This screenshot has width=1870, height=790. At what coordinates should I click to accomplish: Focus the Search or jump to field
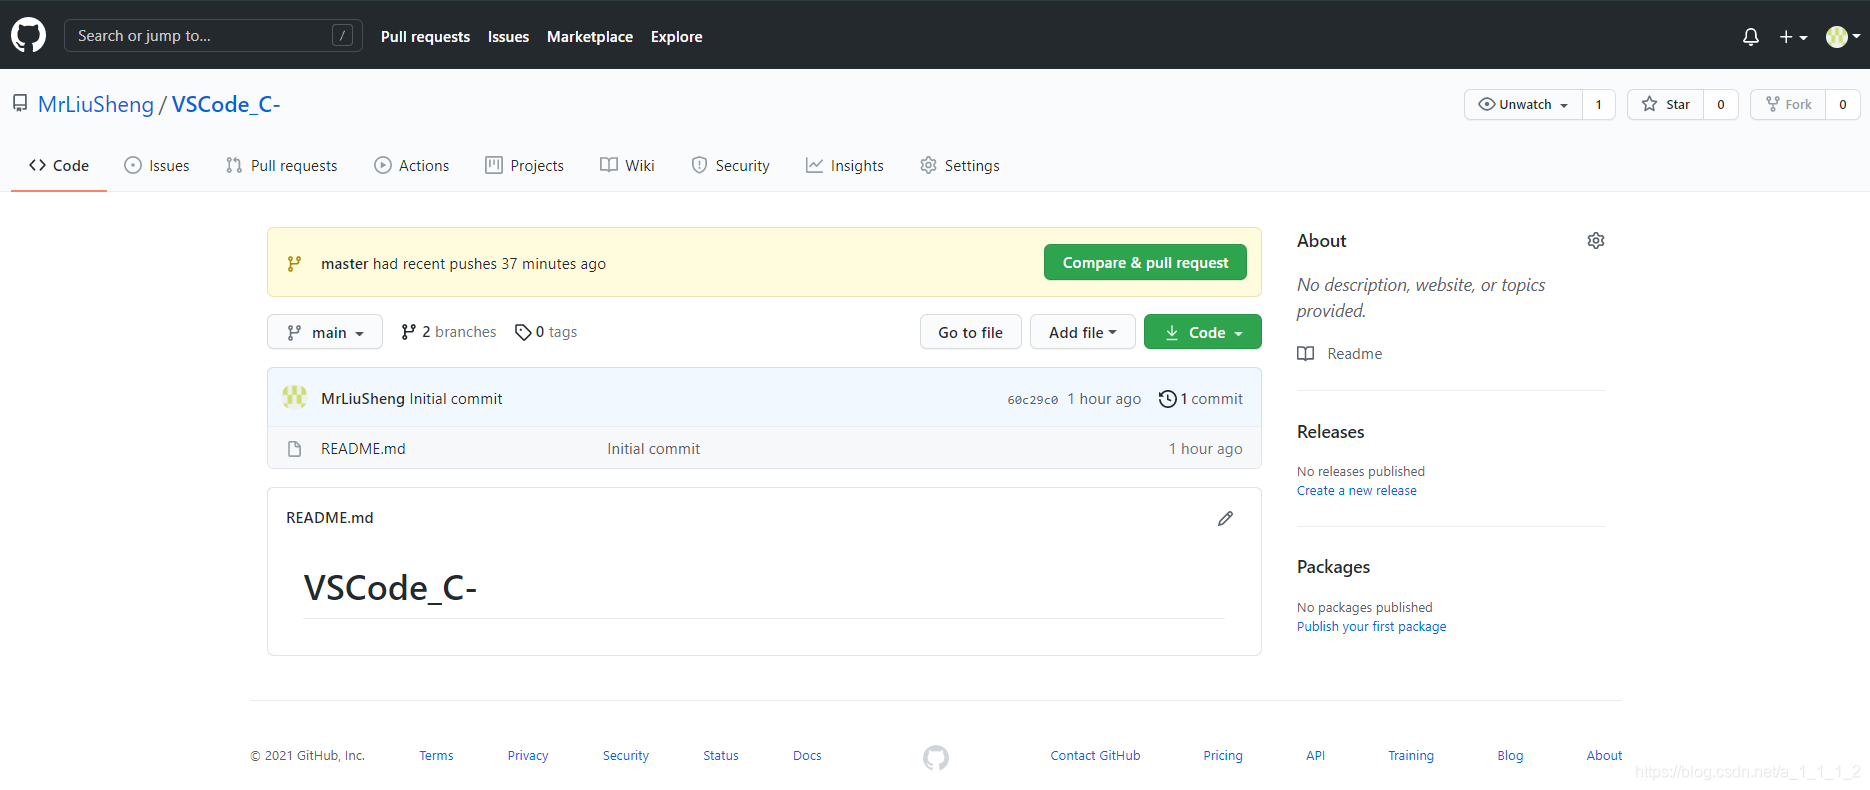[213, 36]
